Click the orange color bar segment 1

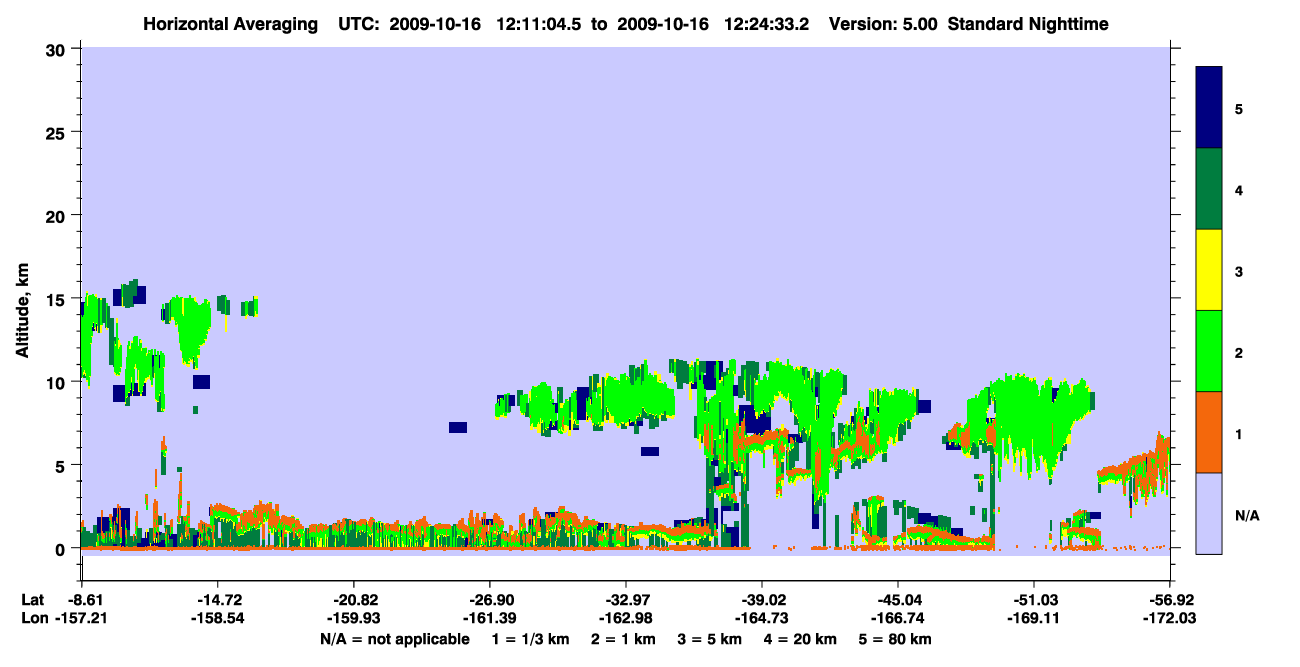pos(1209,432)
